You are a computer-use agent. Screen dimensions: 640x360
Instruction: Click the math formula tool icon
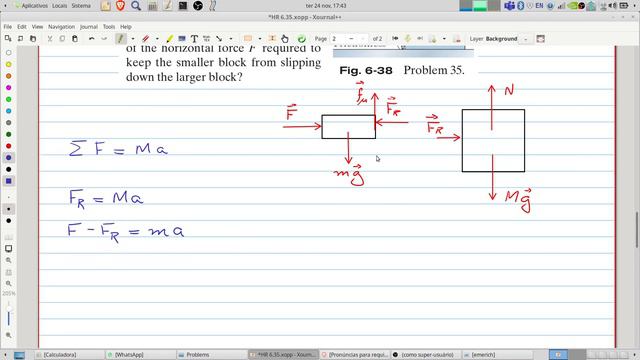coord(207,39)
